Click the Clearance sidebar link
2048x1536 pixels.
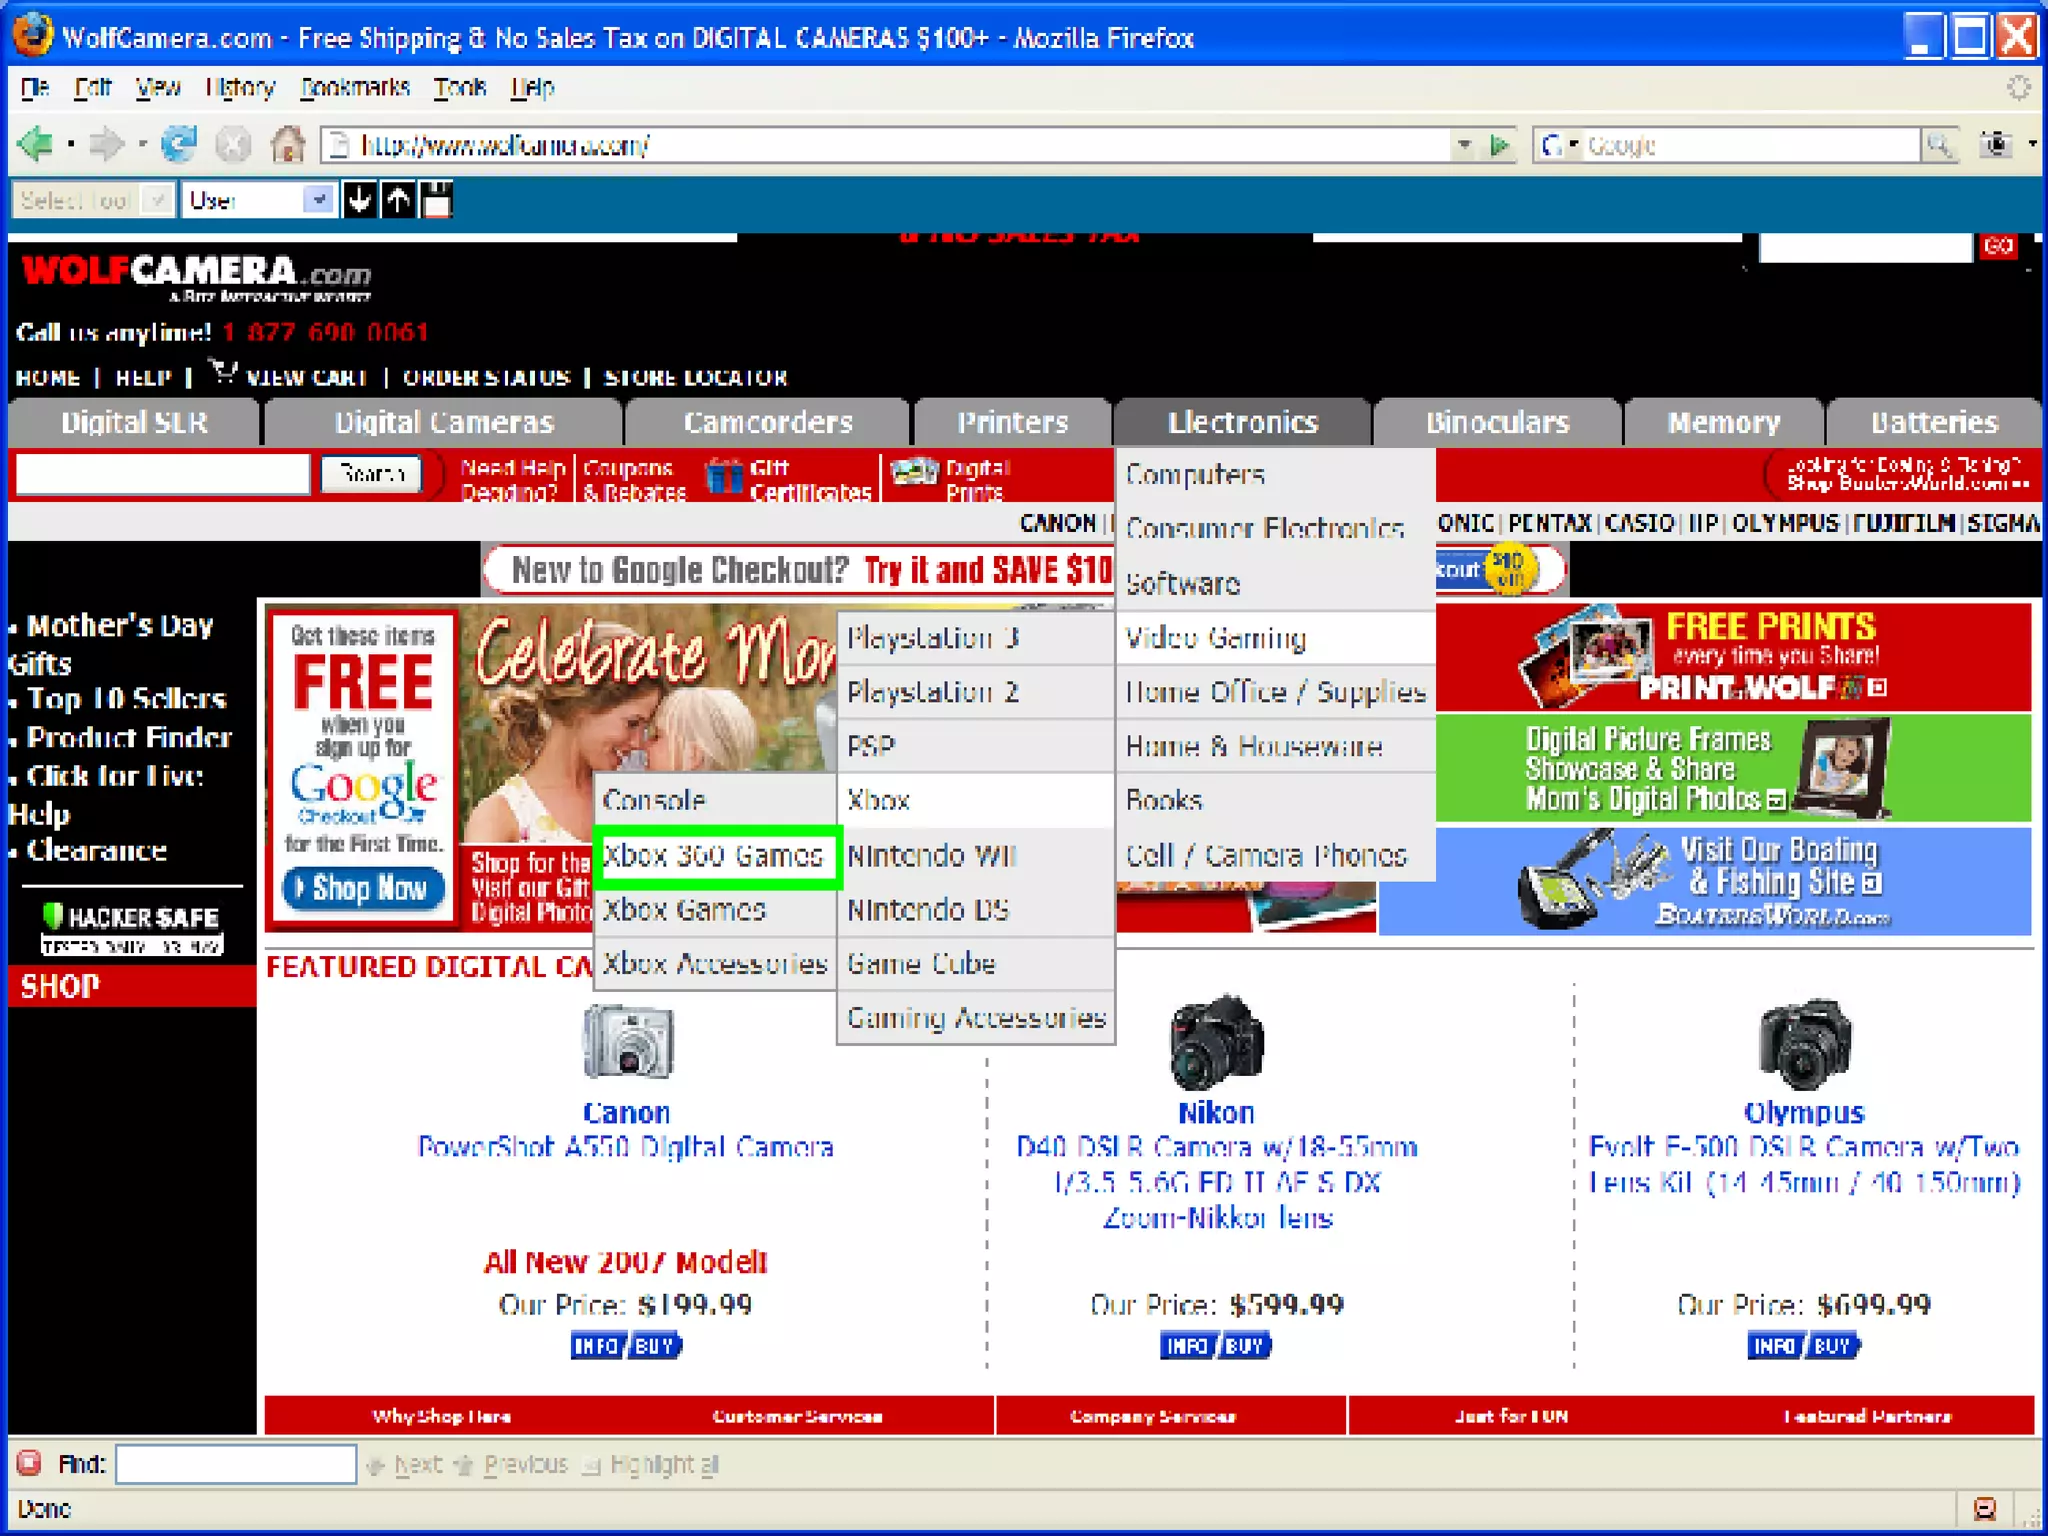click(x=96, y=851)
